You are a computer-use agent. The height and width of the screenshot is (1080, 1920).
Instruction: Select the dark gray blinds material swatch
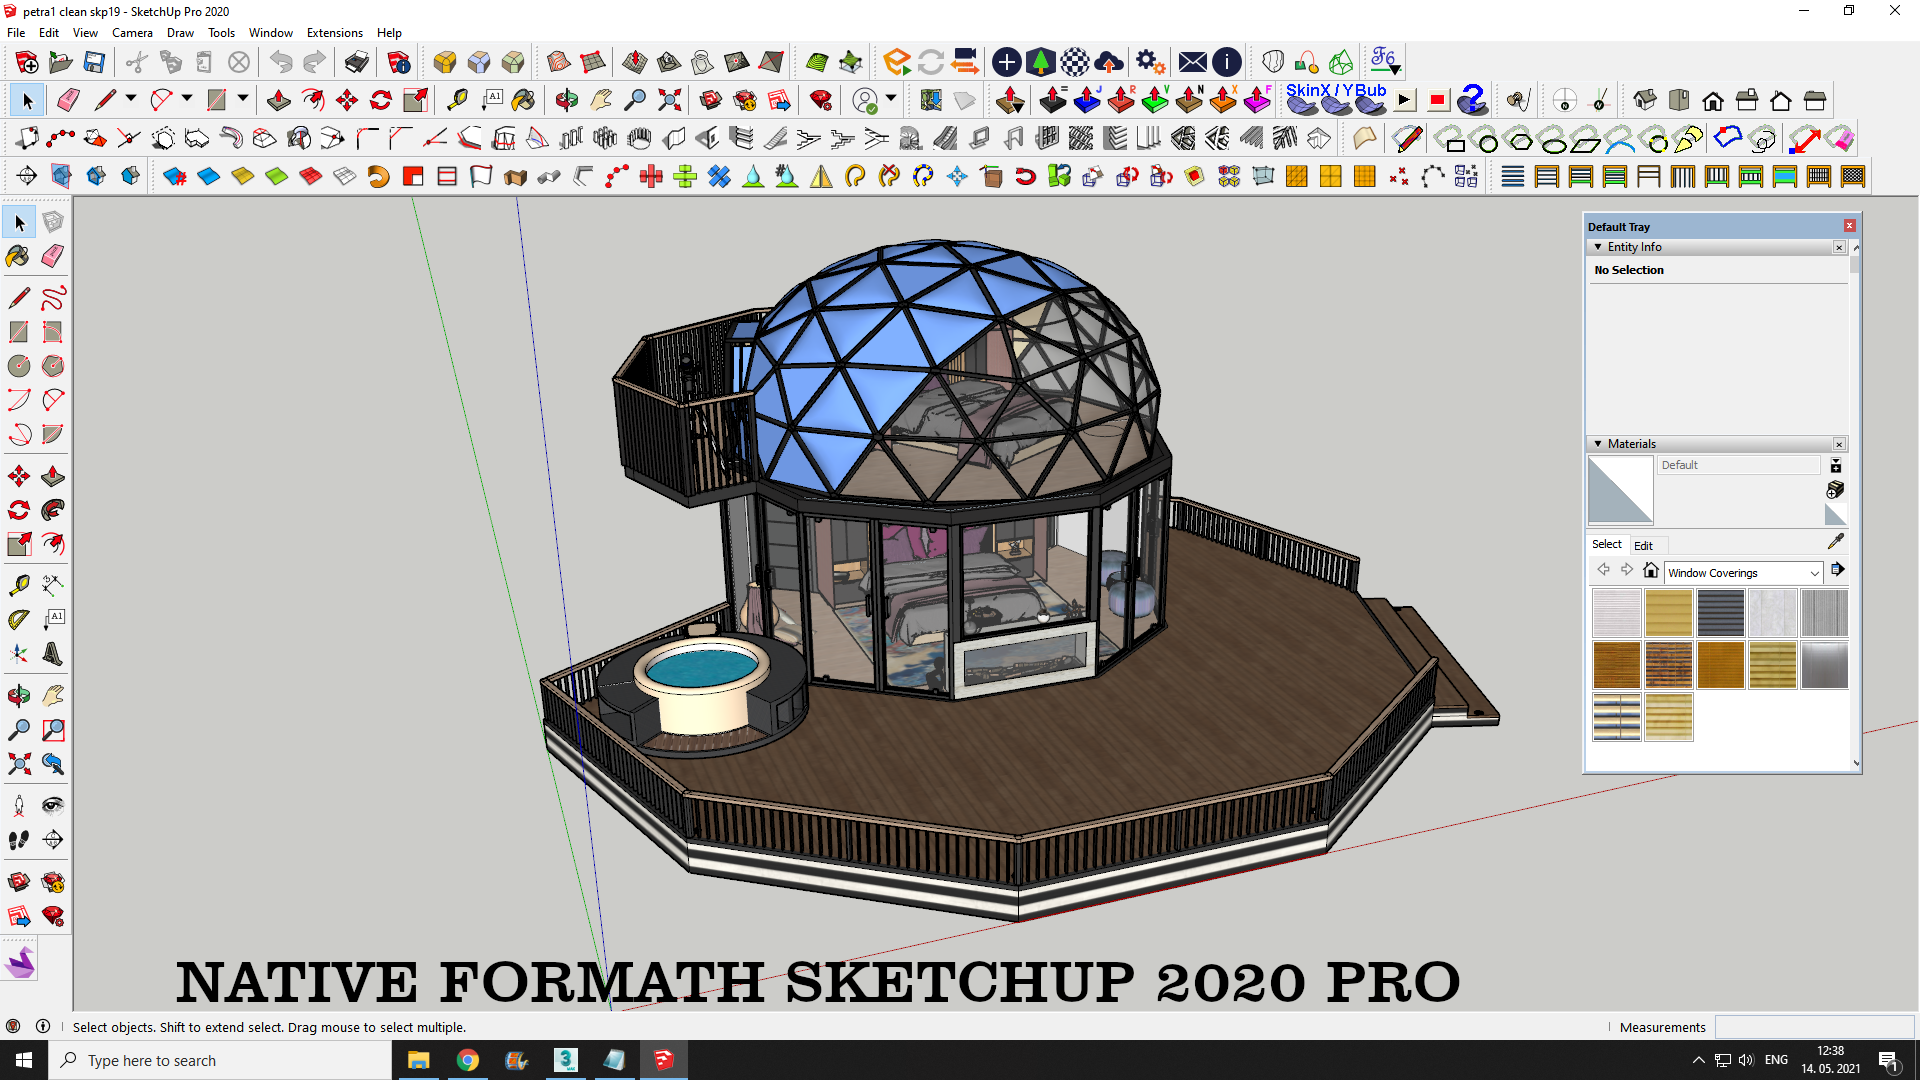1720,613
